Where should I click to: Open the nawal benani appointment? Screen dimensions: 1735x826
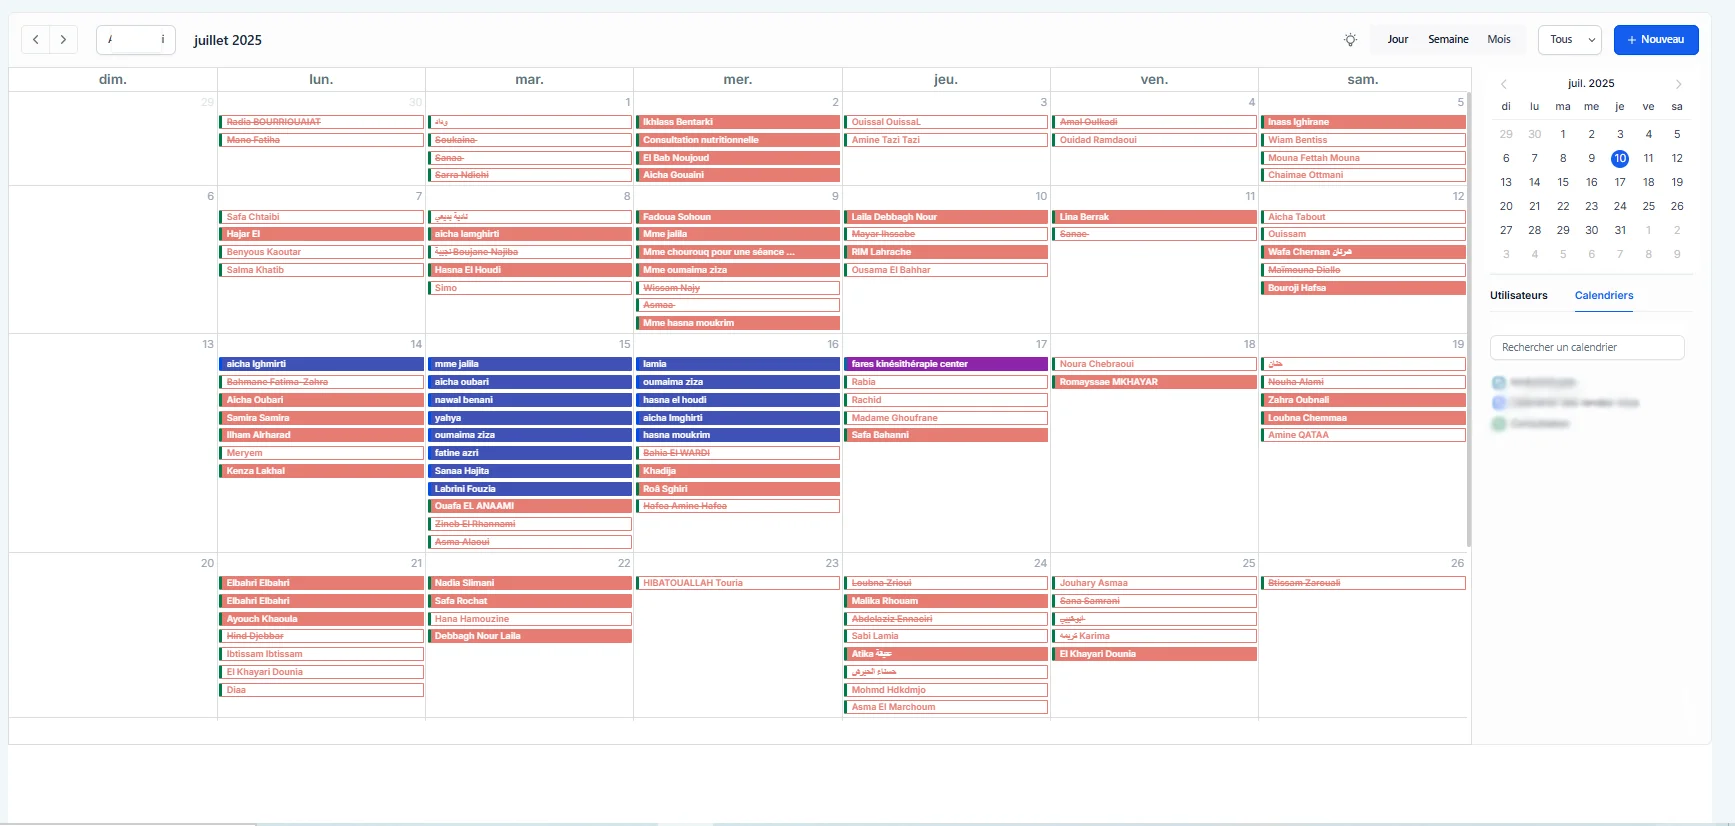[x=529, y=400]
